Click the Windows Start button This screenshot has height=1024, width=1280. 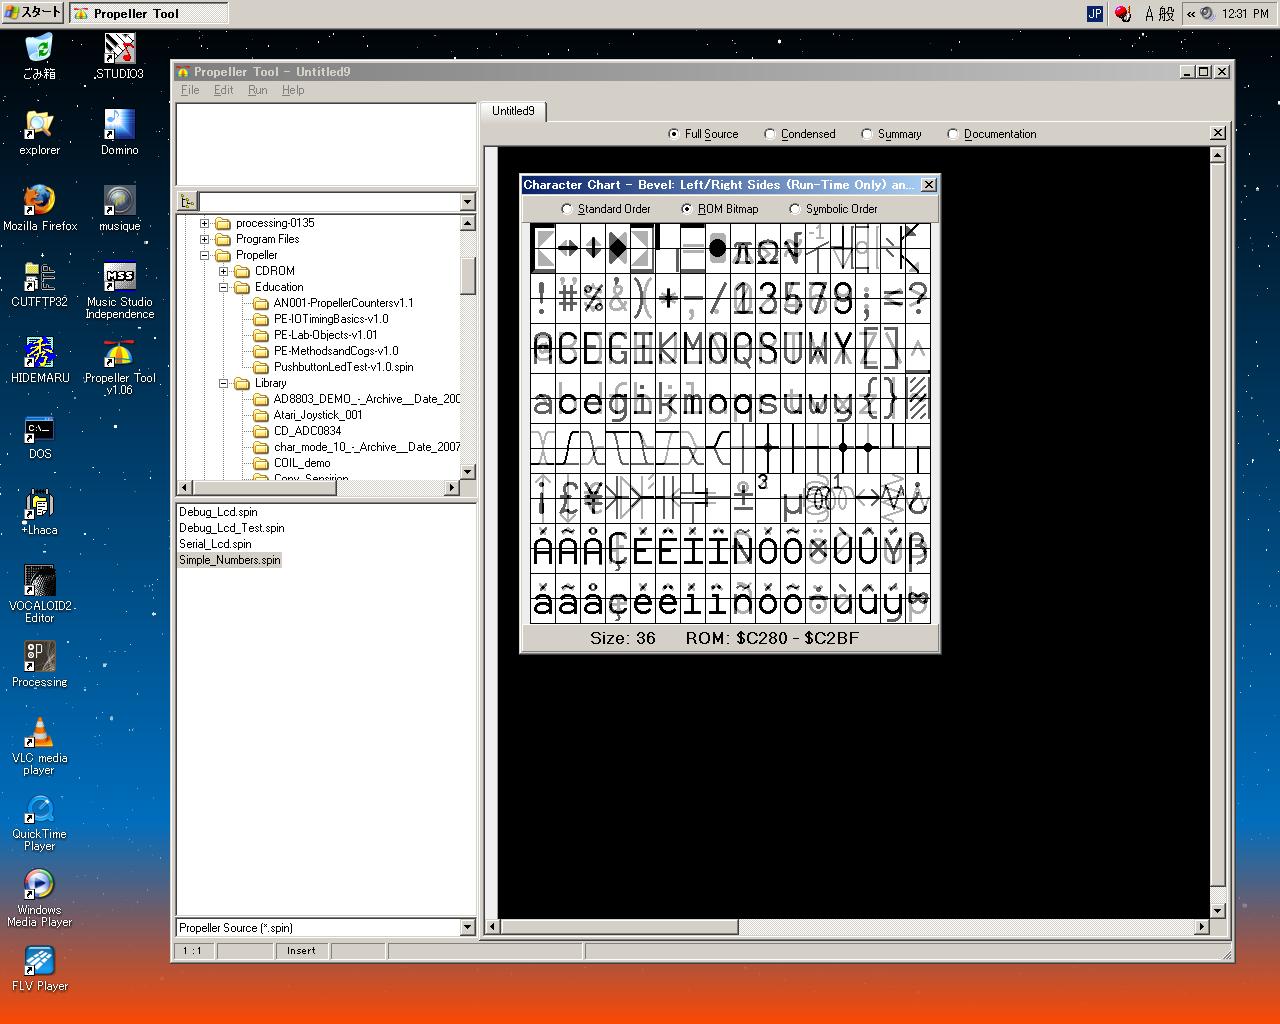click(x=33, y=13)
